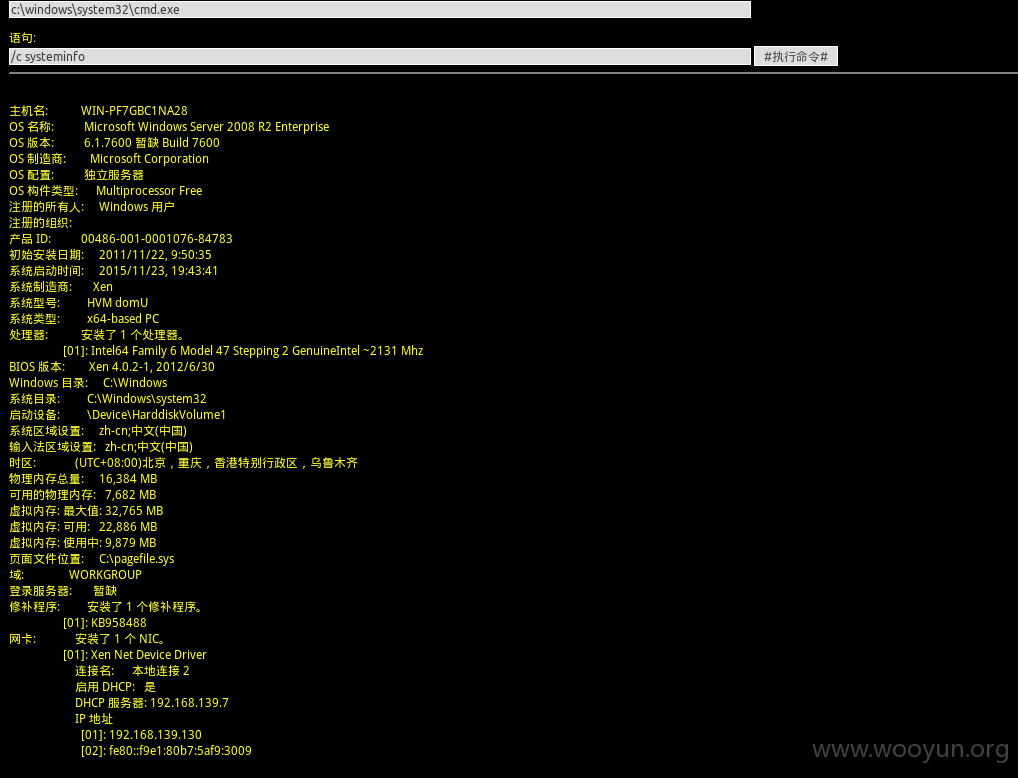Click the WORKGROUP domain value
This screenshot has width=1018, height=778.
105,575
